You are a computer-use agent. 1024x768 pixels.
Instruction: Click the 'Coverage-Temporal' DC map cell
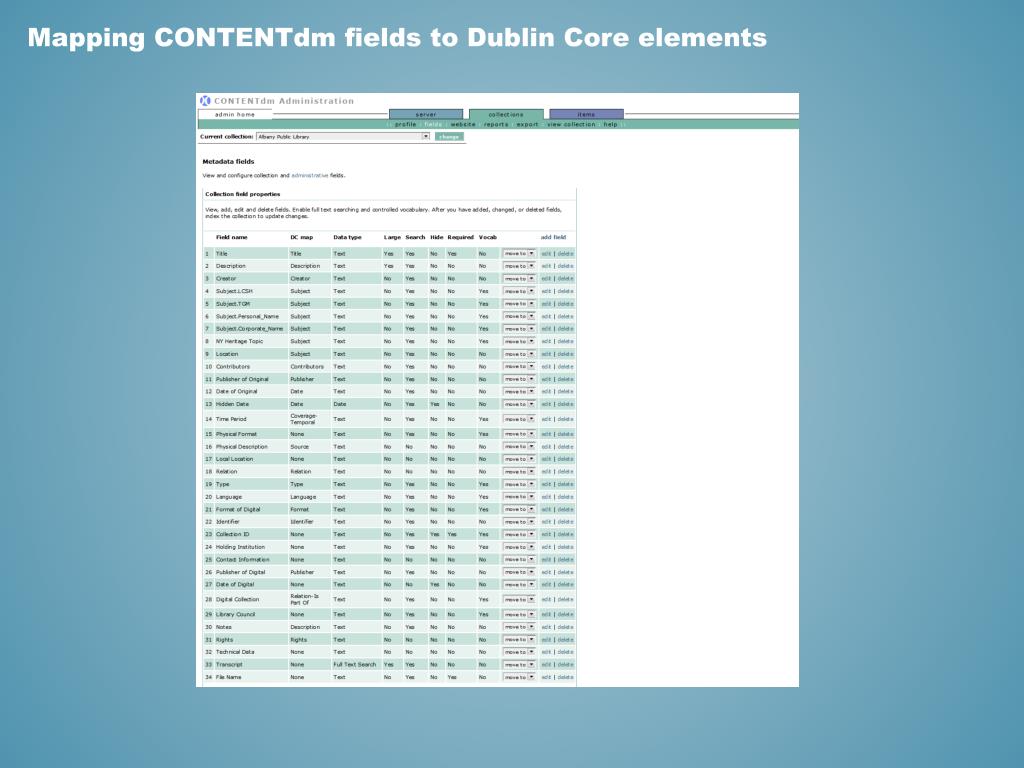[304, 419]
